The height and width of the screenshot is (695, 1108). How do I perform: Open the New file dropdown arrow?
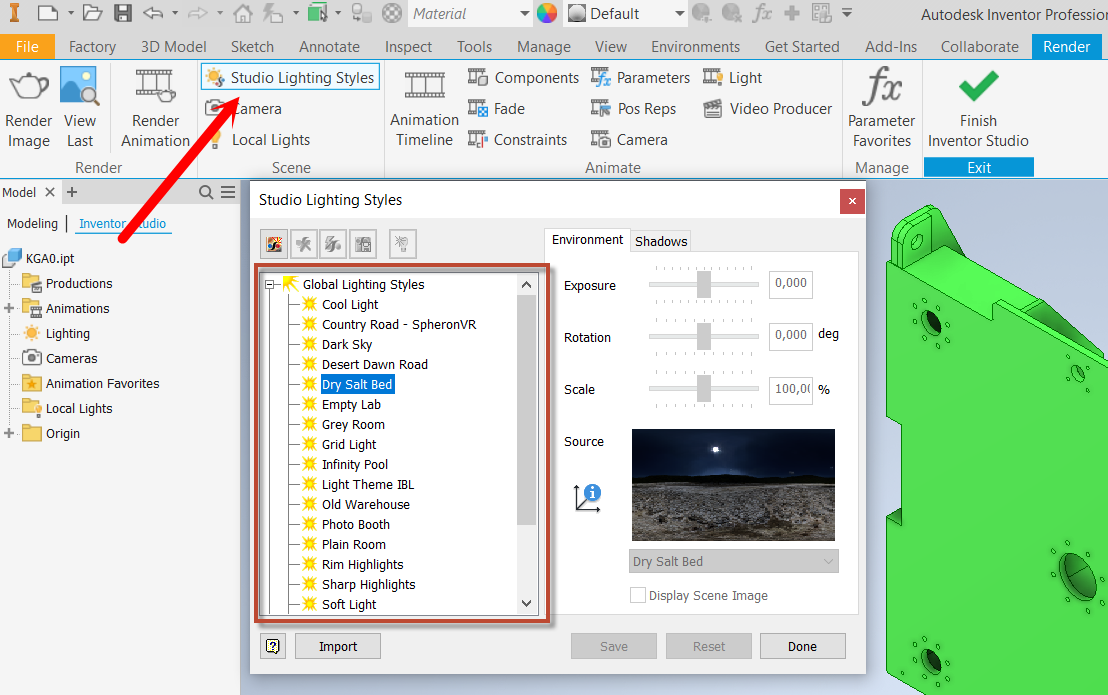point(70,13)
